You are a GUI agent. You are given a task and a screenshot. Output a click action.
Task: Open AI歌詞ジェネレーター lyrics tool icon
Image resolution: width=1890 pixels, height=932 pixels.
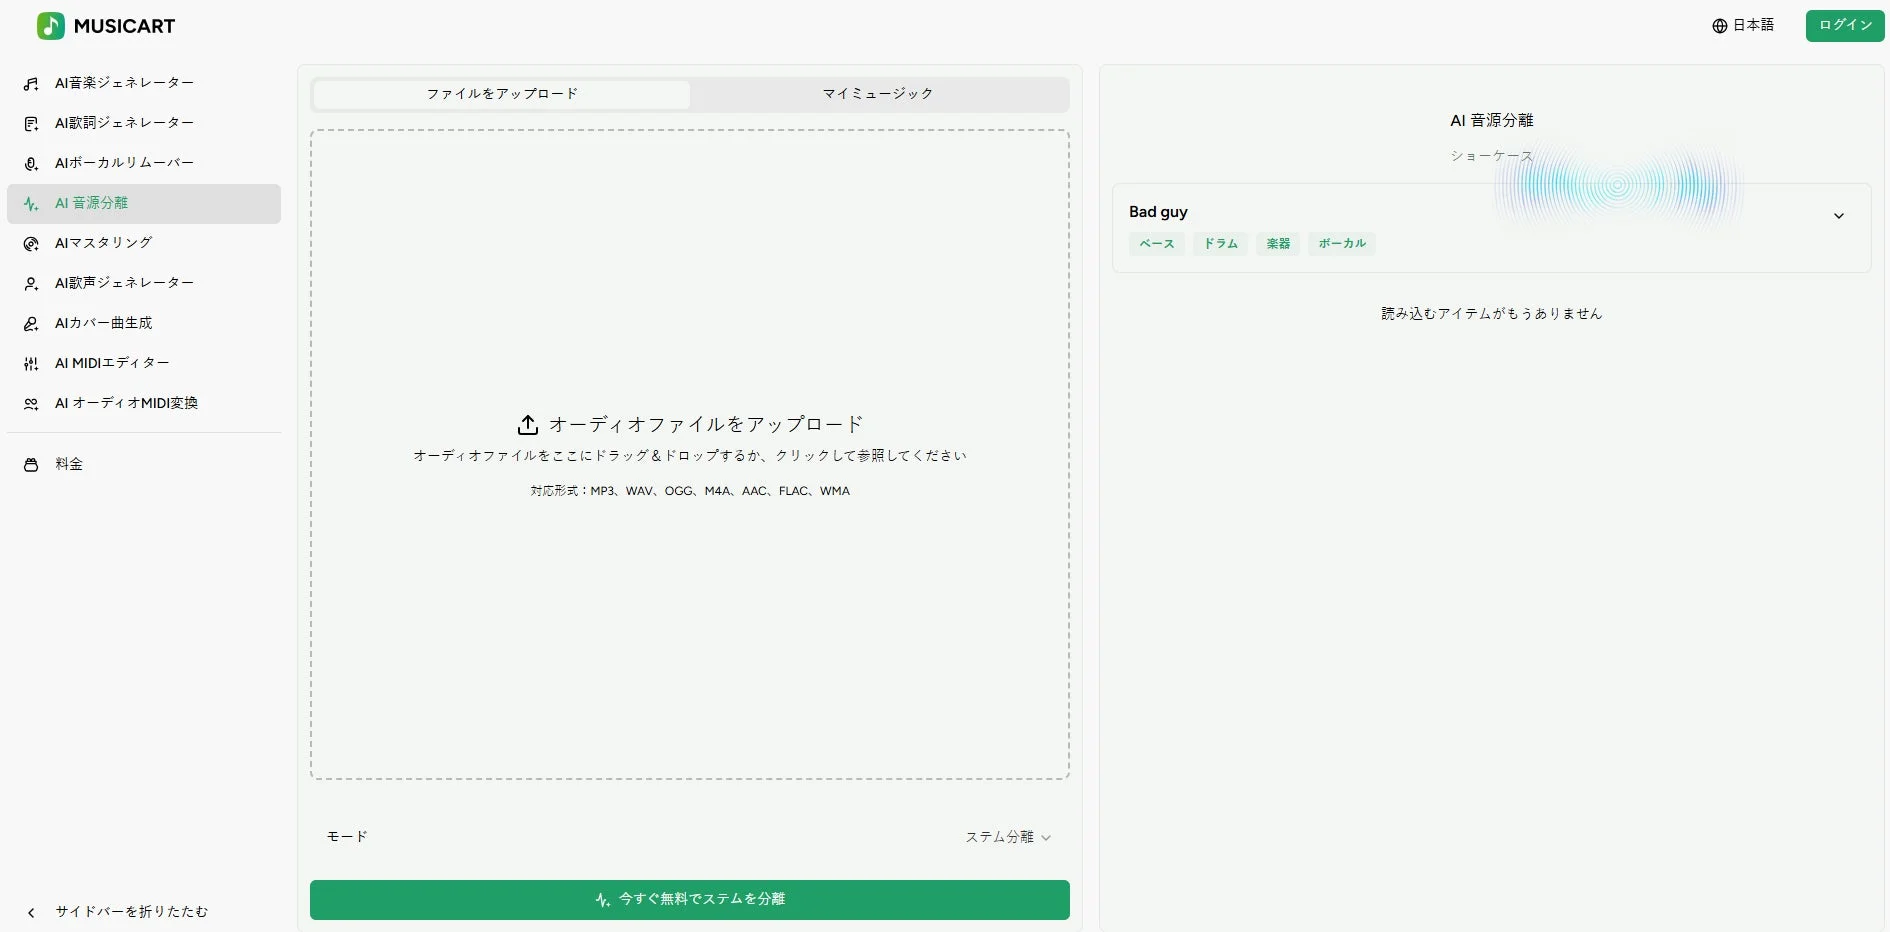pos(30,123)
